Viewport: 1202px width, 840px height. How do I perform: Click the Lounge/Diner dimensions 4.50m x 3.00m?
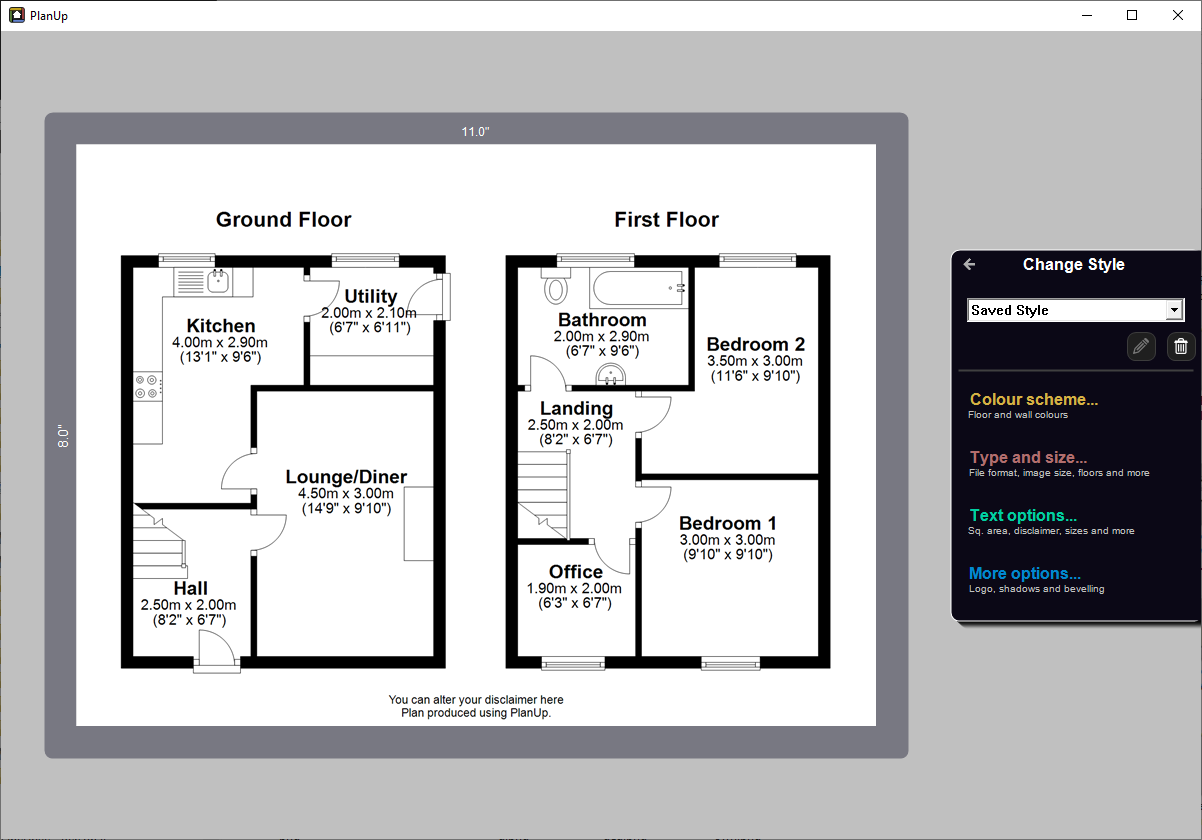tap(346, 494)
